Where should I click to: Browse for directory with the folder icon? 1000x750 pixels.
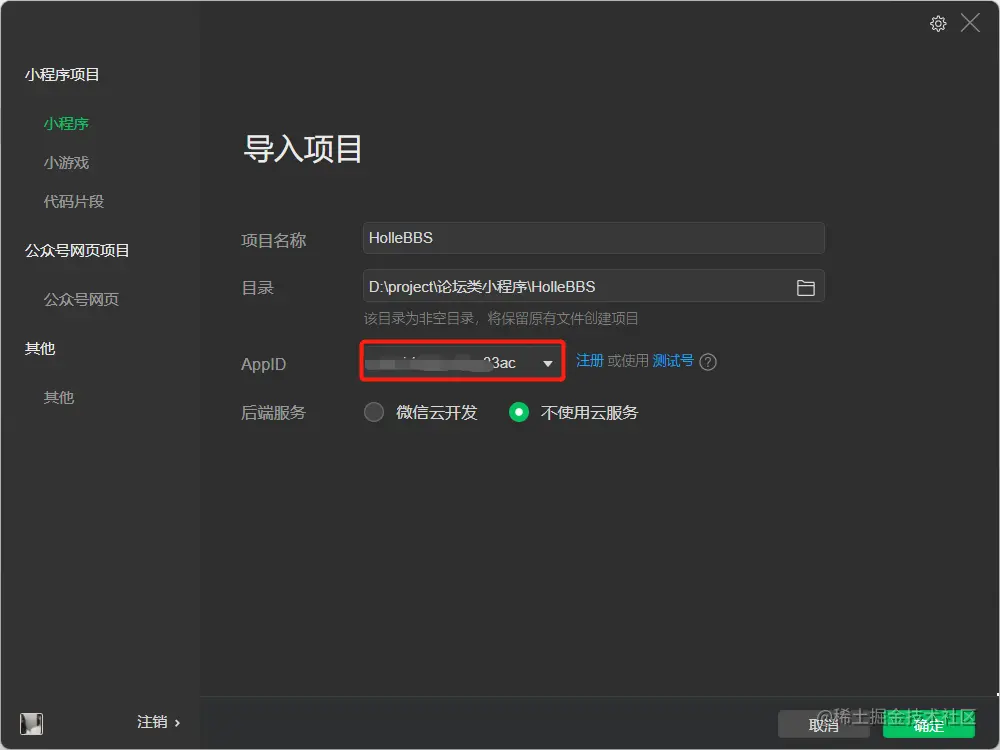(805, 288)
